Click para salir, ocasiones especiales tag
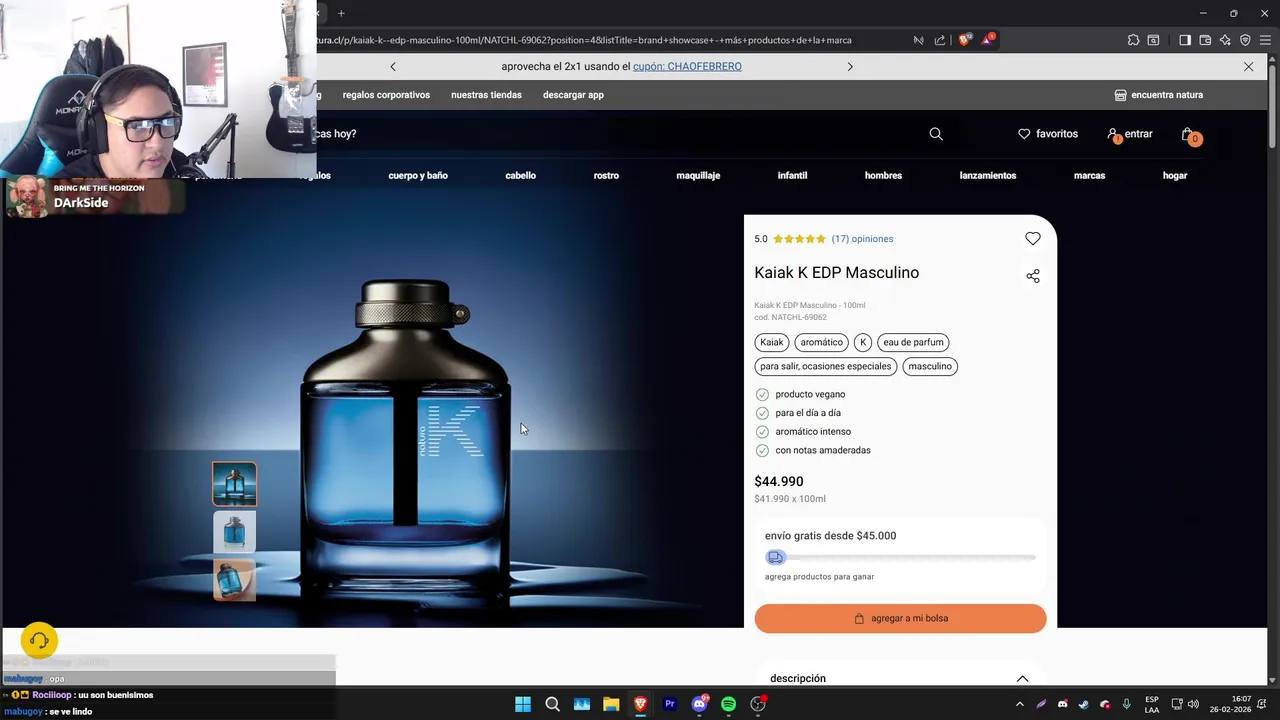Image resolution: width=1280 pixels, height=720 pixels. 825,366
